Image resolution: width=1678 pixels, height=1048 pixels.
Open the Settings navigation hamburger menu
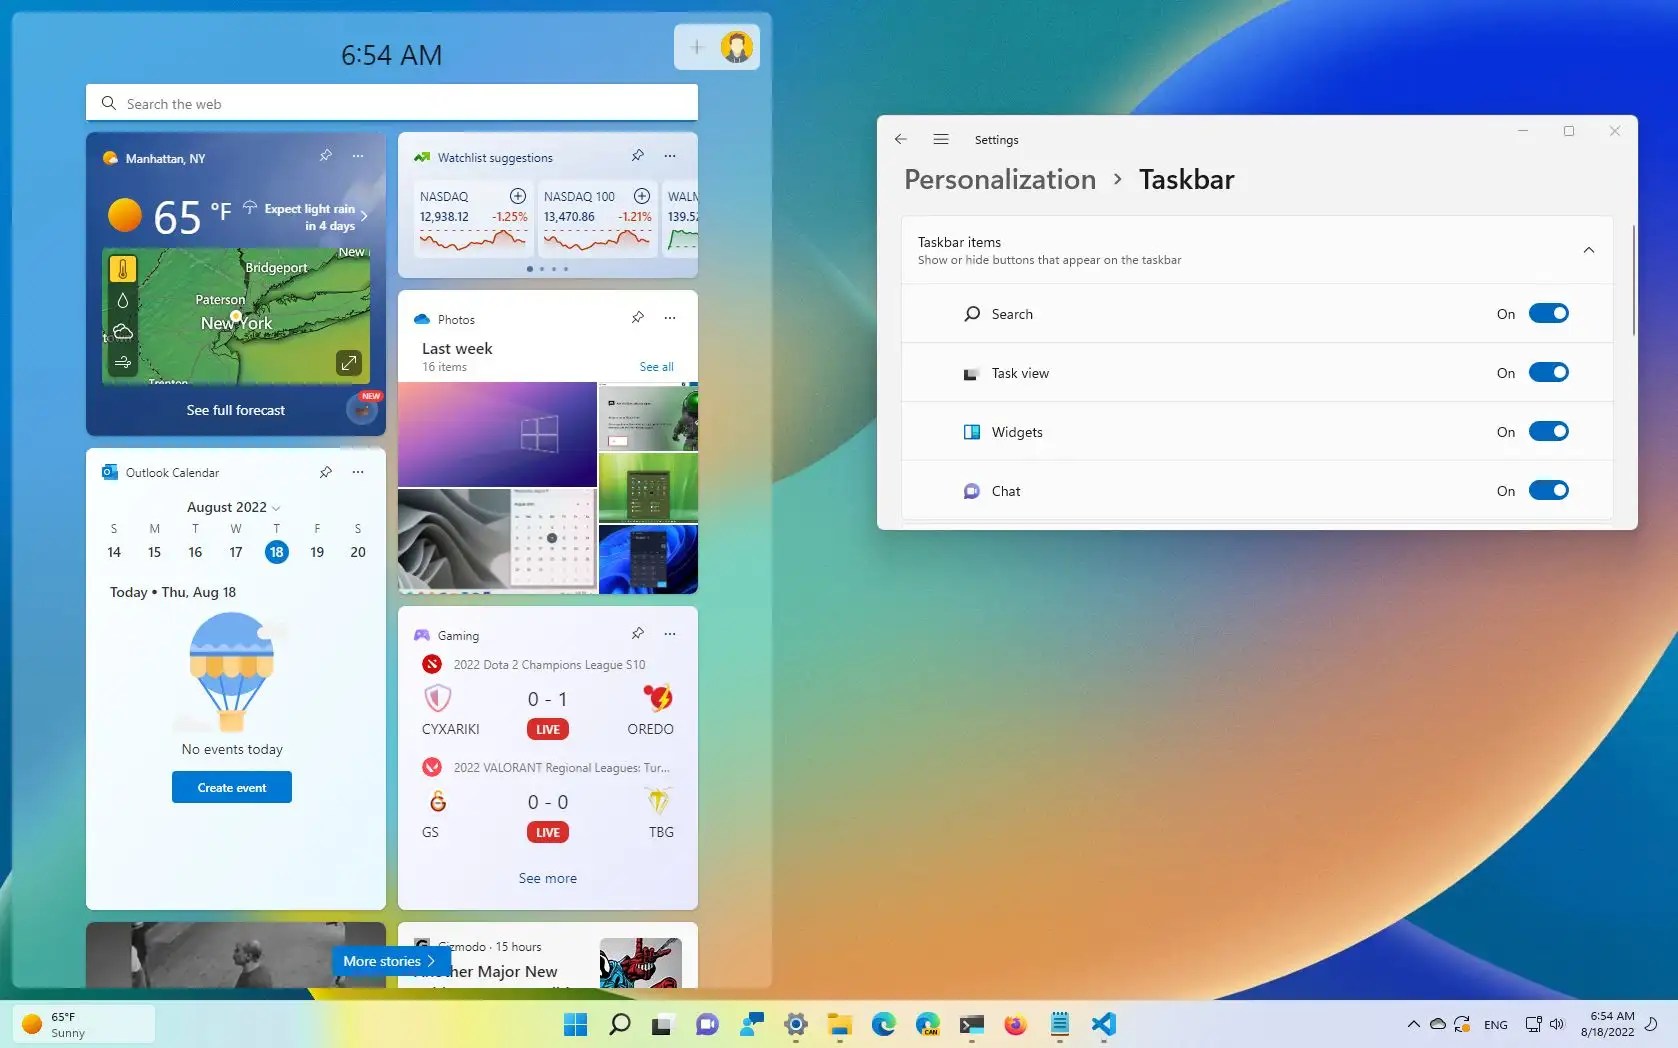(x=940, y=139)
